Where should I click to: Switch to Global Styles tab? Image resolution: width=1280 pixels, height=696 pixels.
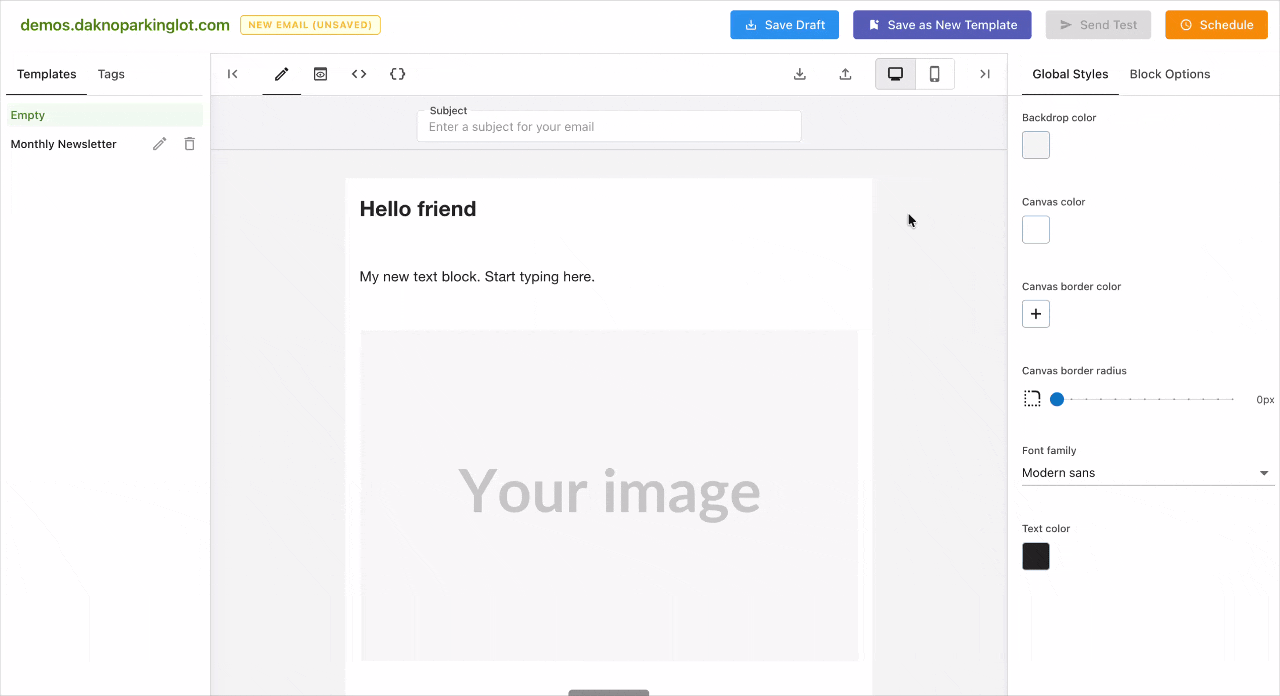click(1070, 74)
